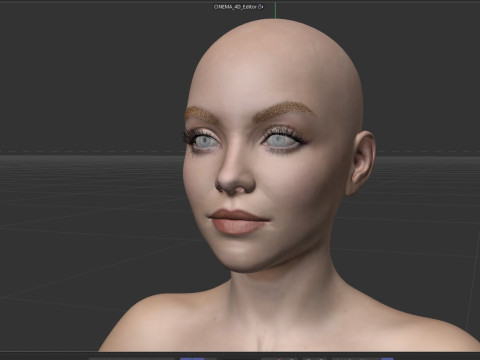This screenshot has height=360, width=480.
Task: Click the CINEMA_4D_Editor viewport label
Action: coord(235,7)
